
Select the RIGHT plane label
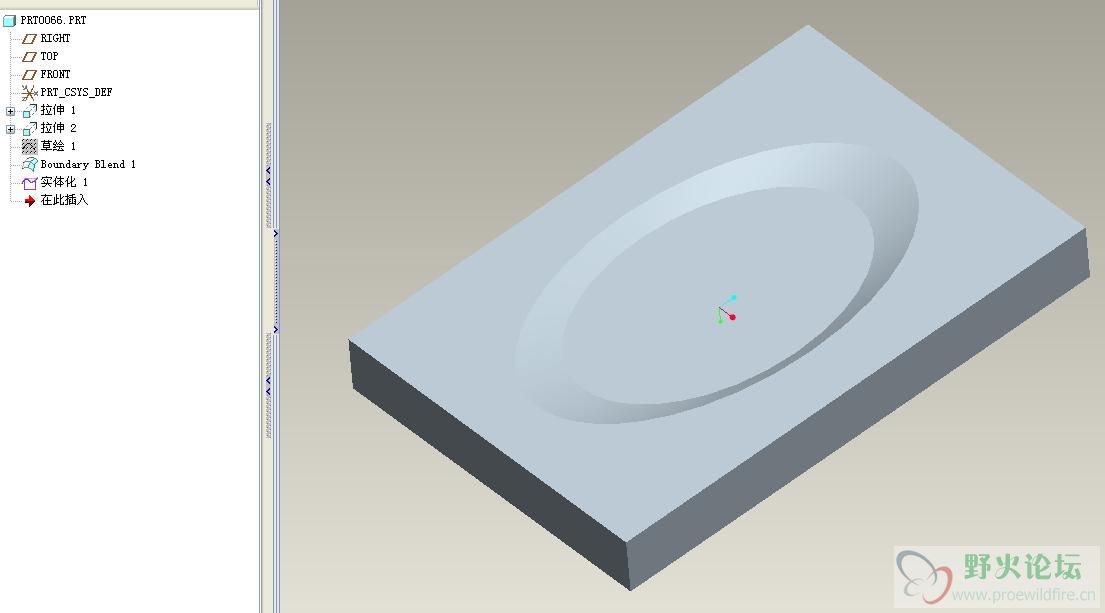pos(55,38)
